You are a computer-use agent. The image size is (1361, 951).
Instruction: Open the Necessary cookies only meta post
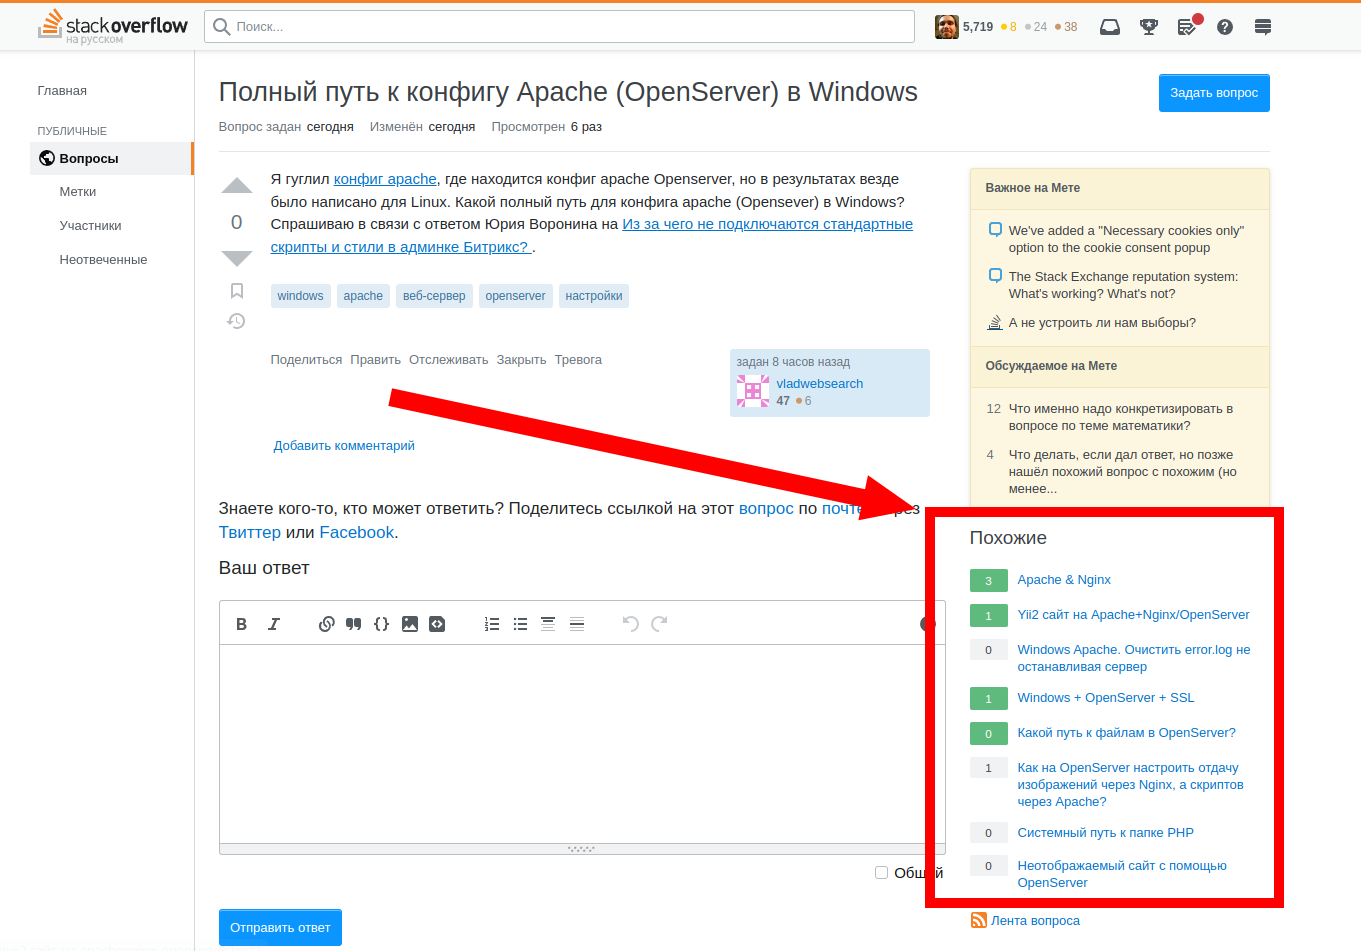point(1126,239)
